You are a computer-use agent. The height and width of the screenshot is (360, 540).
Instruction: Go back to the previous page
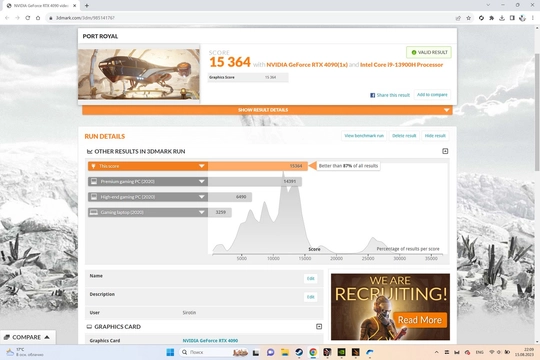[7, 18]
